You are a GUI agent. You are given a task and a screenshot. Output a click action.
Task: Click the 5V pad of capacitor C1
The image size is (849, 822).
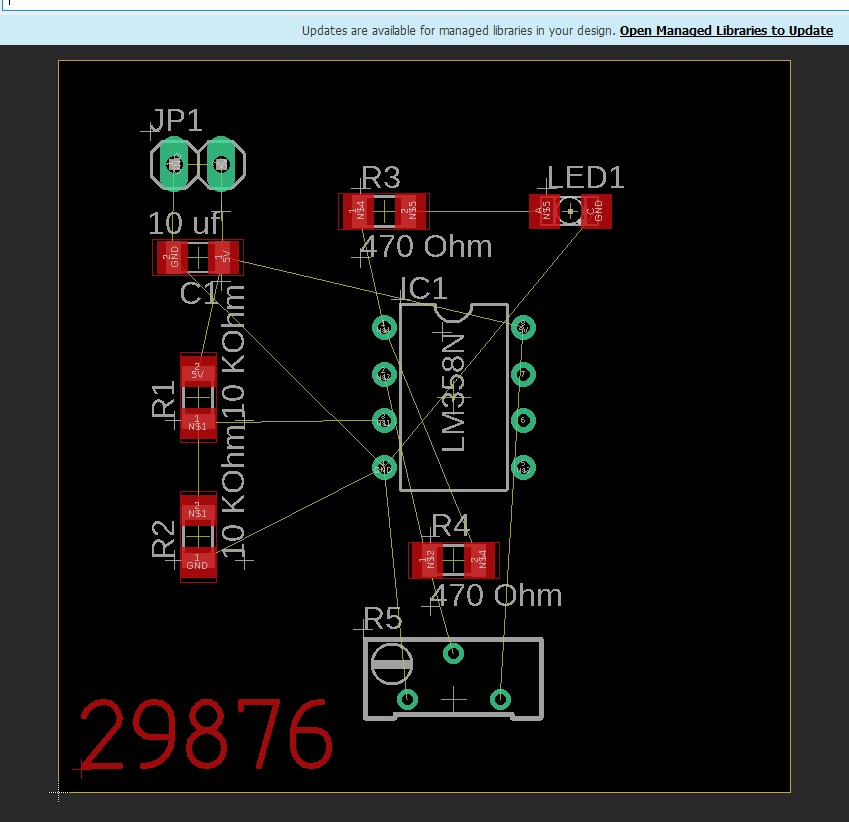(225, 257)
